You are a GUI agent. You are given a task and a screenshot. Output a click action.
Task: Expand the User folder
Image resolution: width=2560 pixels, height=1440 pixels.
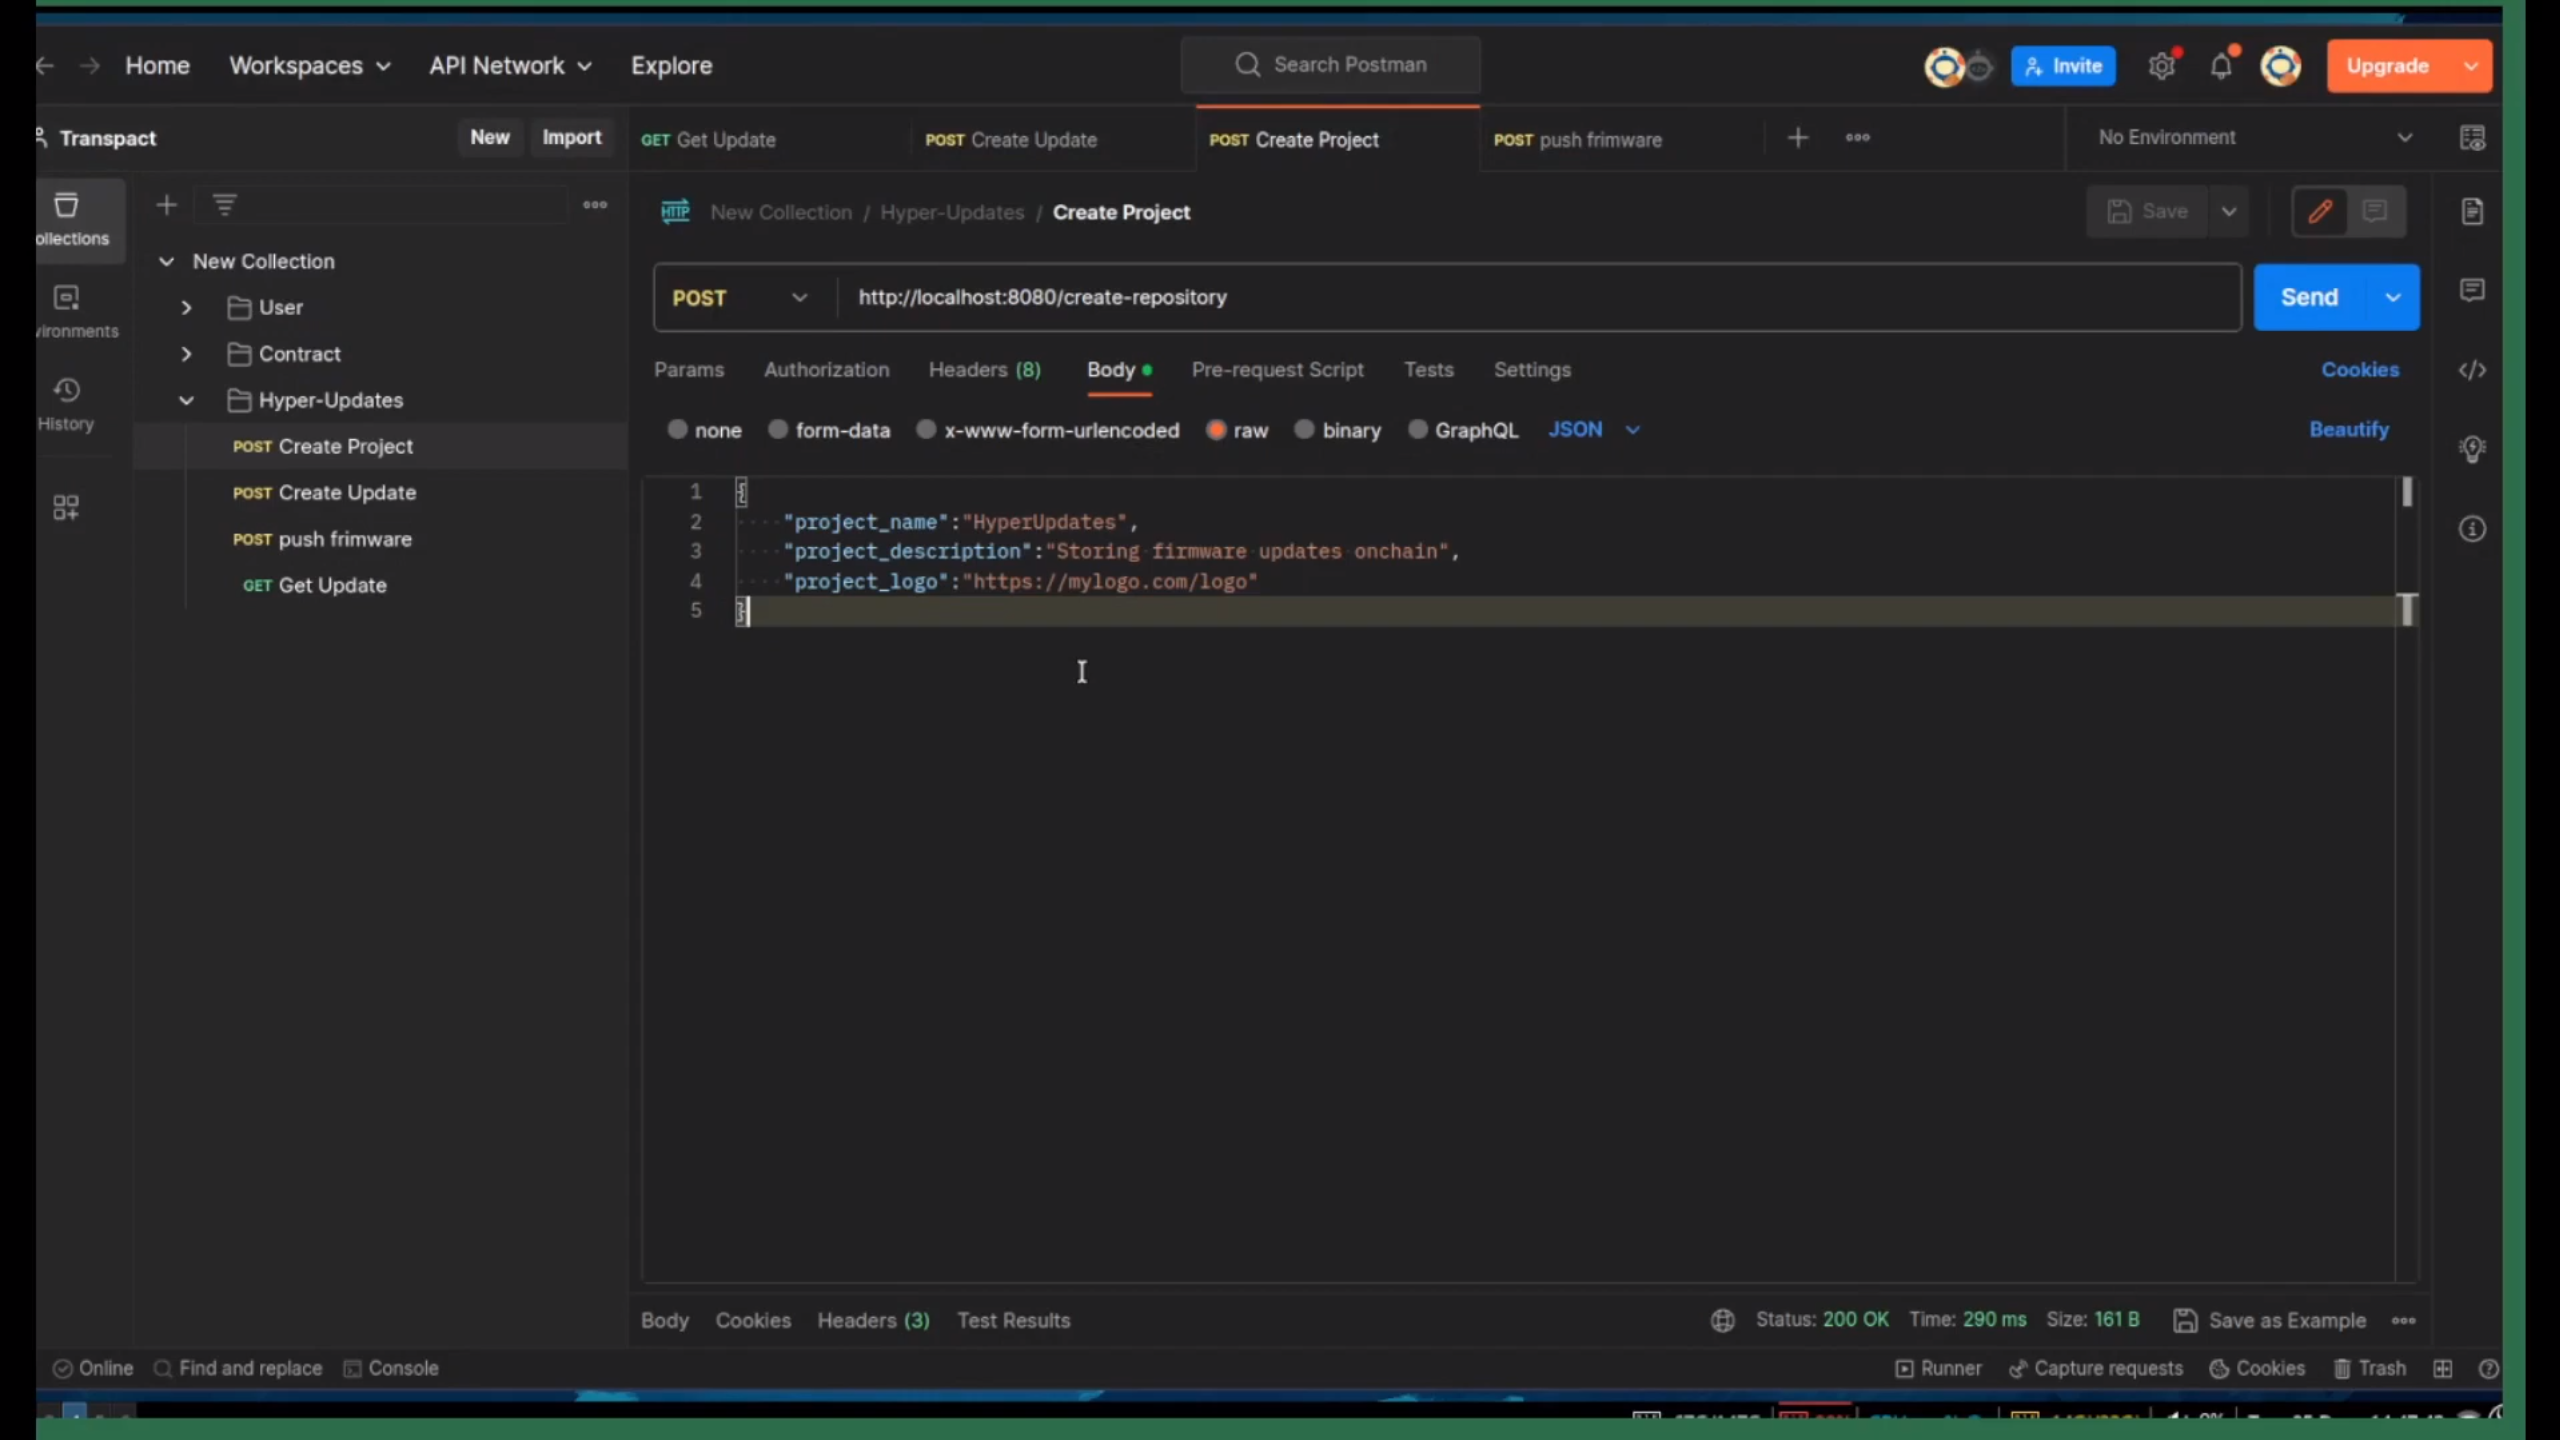pos(186,308)
